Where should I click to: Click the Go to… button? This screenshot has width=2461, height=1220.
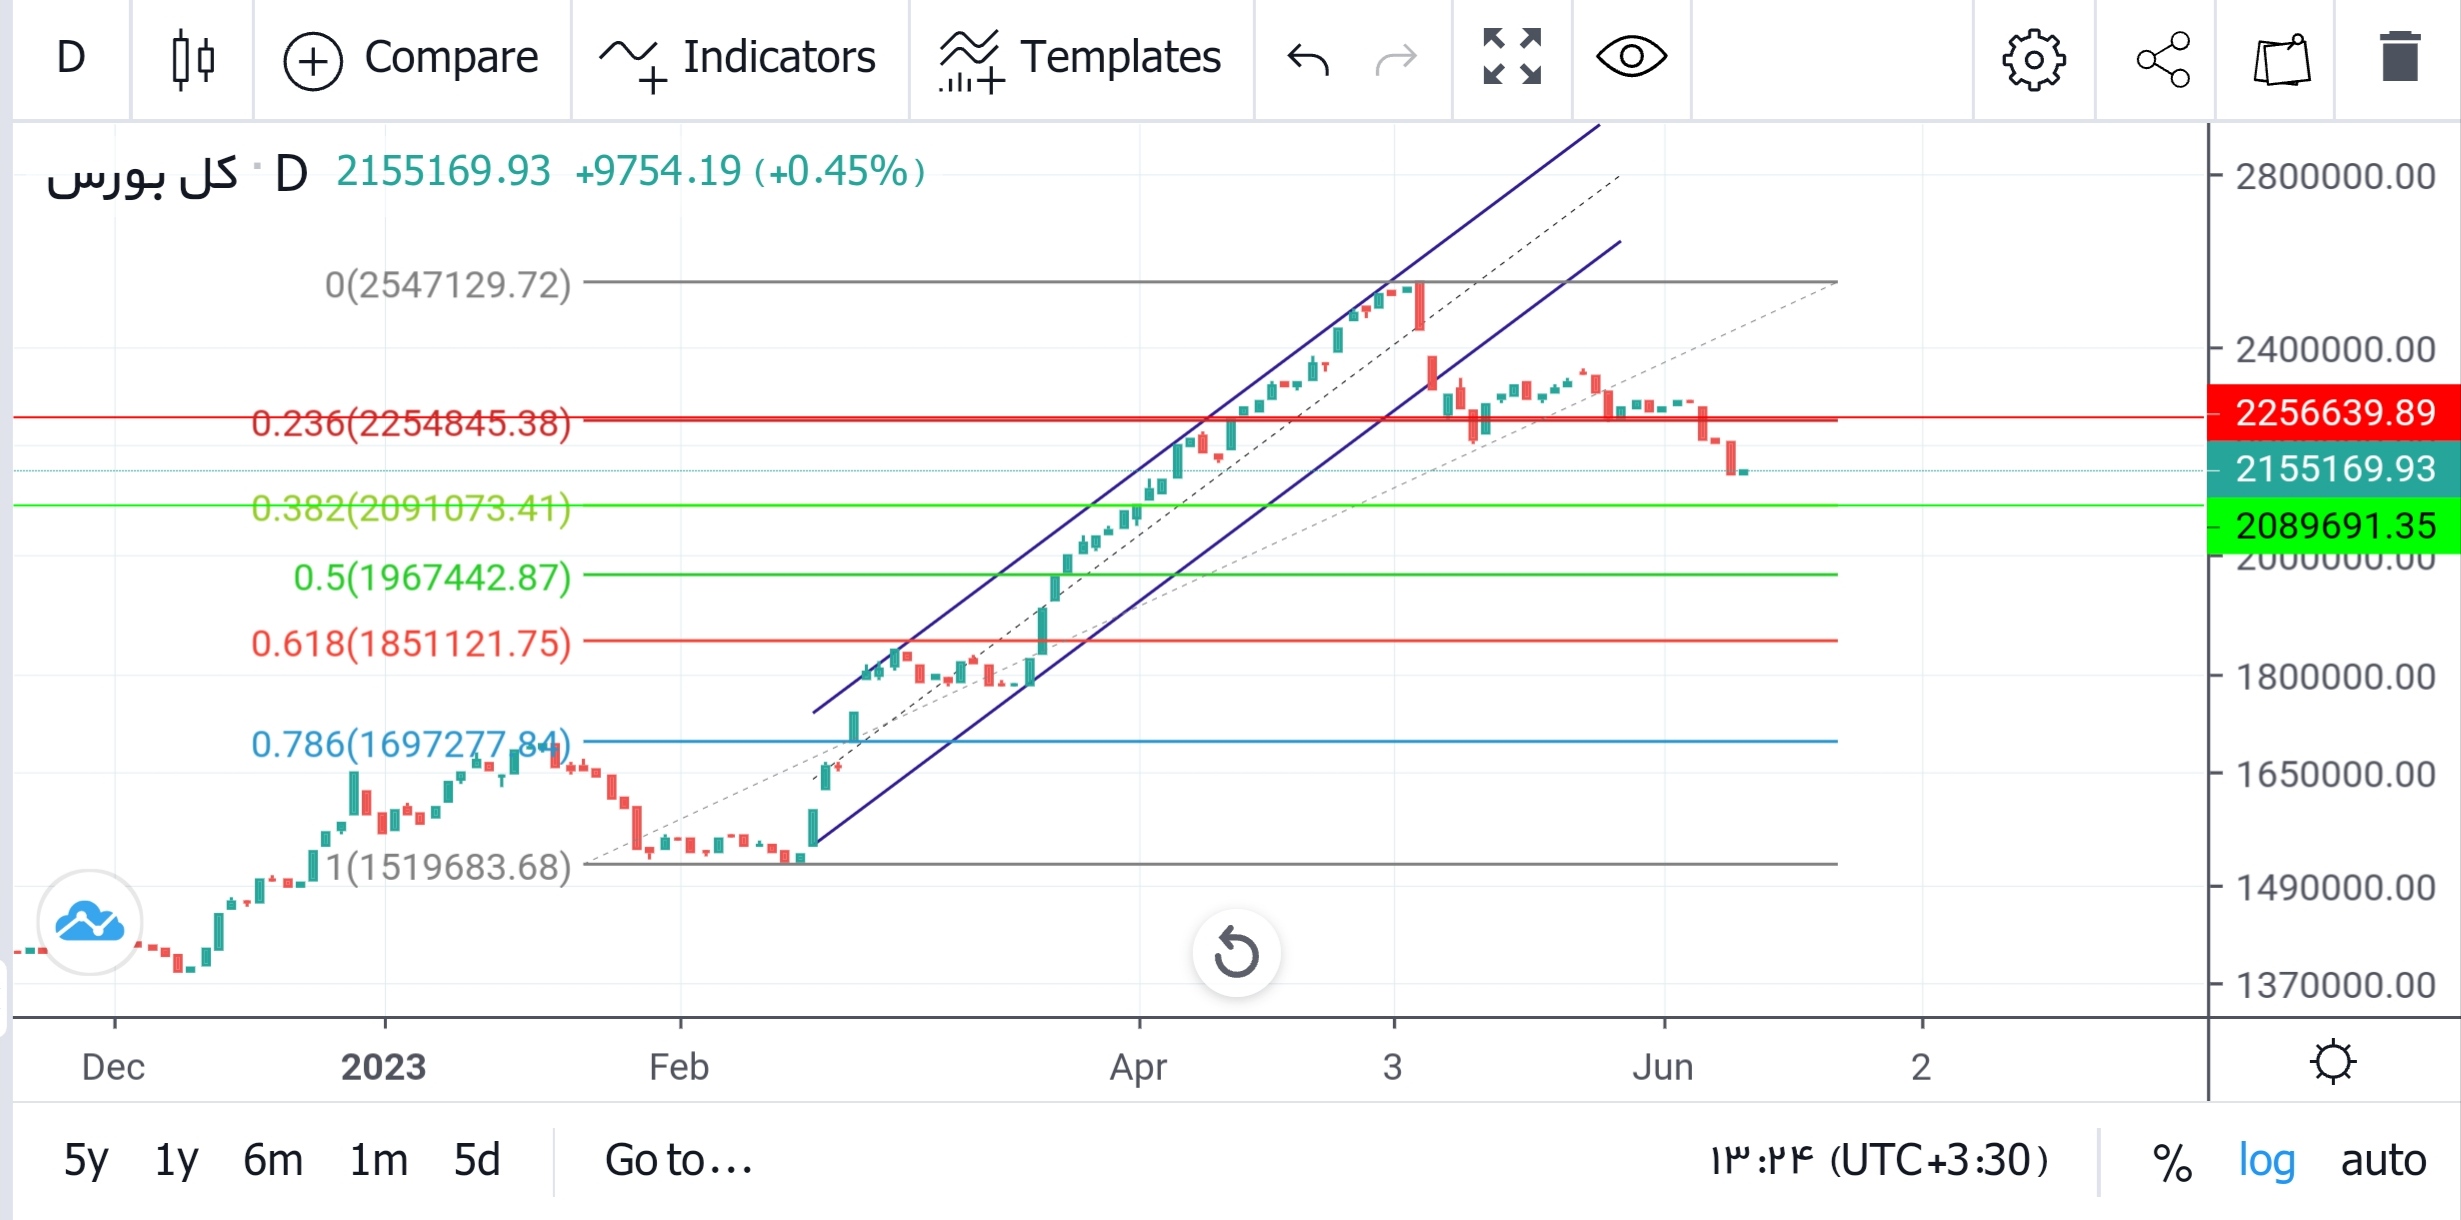[678, 1160]
